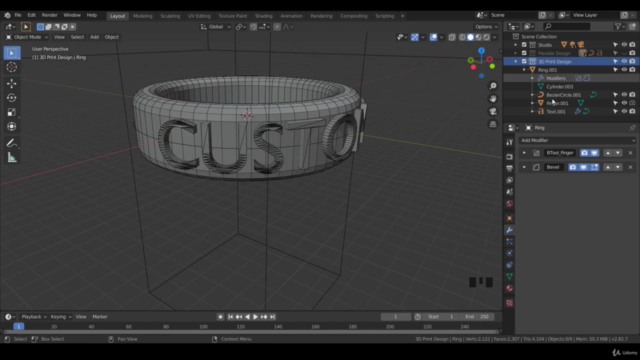Open the Object Data mesh tab
The height and width of the screenshot is (360, 640).
pos(509,277)
